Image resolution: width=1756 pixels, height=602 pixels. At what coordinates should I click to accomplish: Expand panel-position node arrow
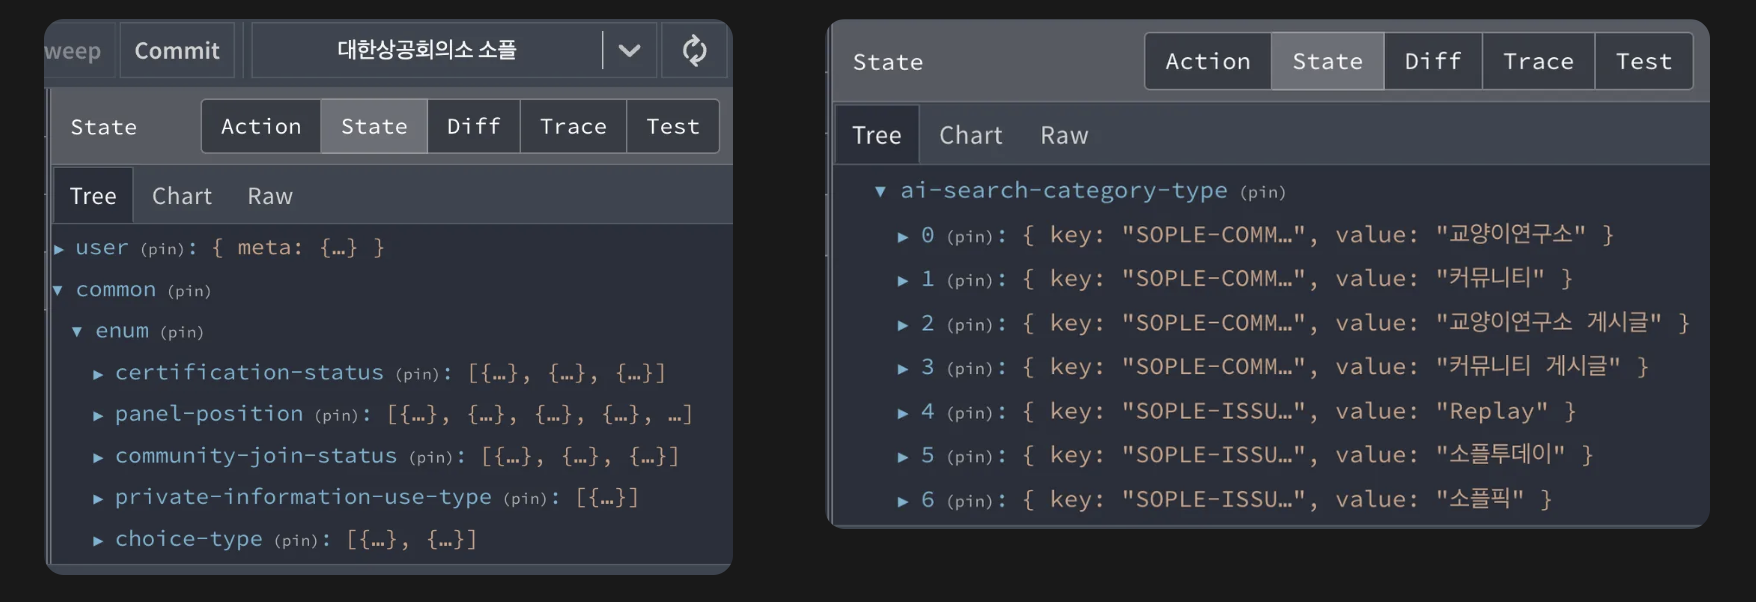(98, 415)
